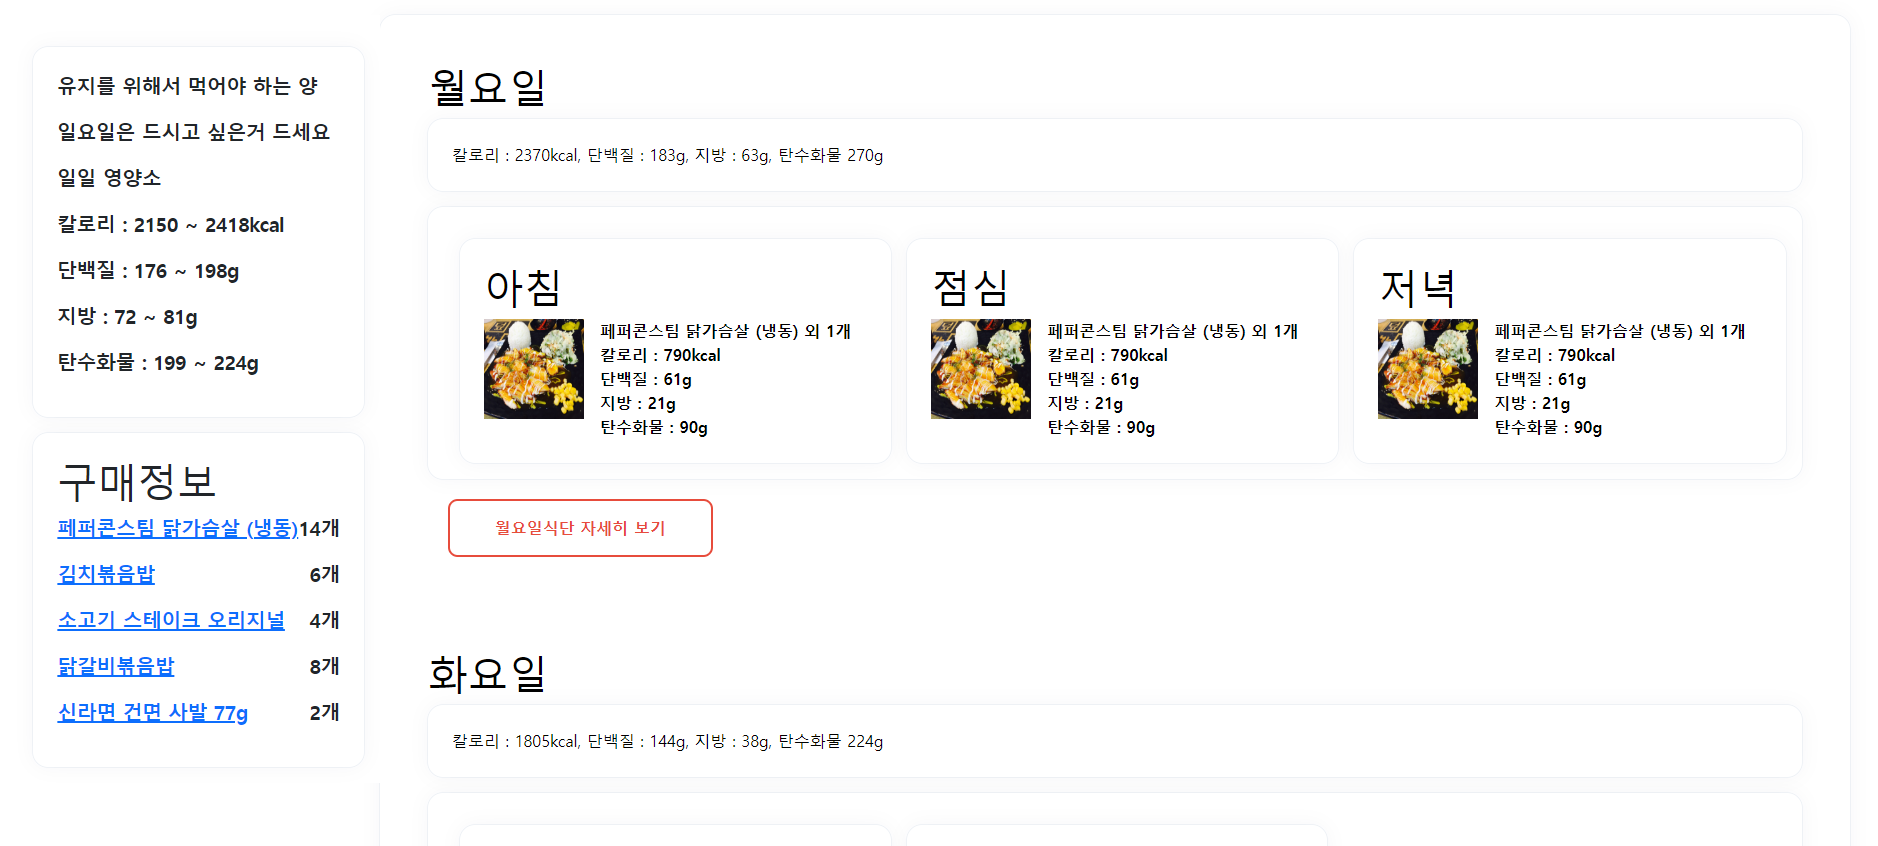Click Tuesday's nutrition summary bar showing 1805kcal
This screenshot has width=1878, height=846.
(1115, 741)
